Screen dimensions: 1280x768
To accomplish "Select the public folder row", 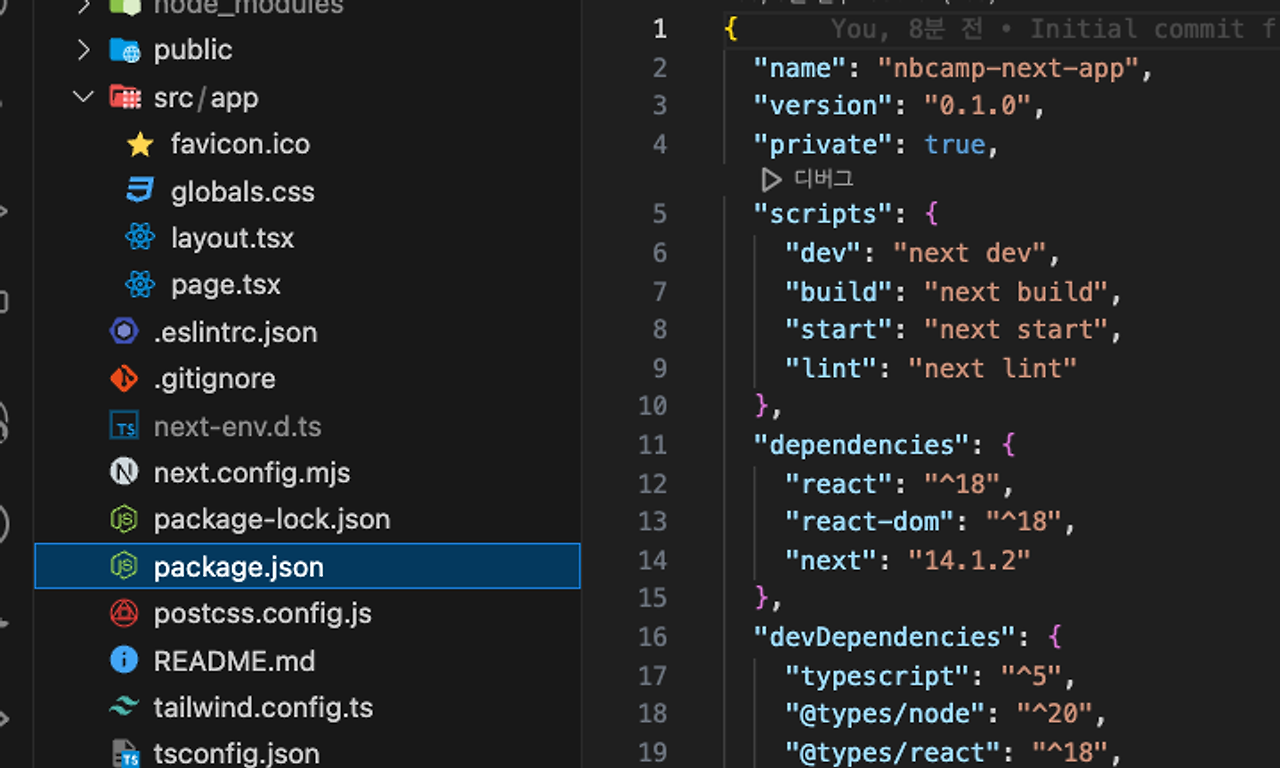I will [307, 50].
